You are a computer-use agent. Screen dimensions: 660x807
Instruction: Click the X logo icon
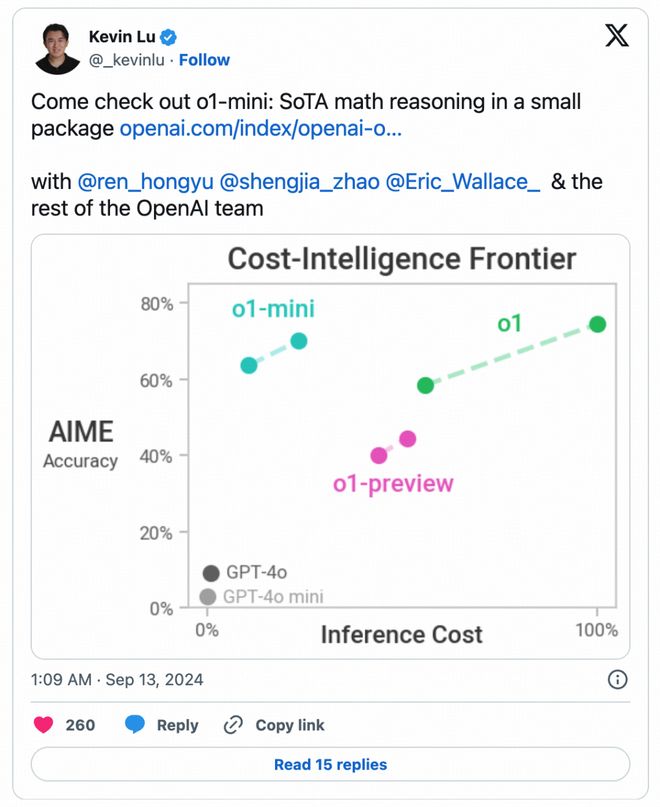pyautogui.click(x=617, y=37)
